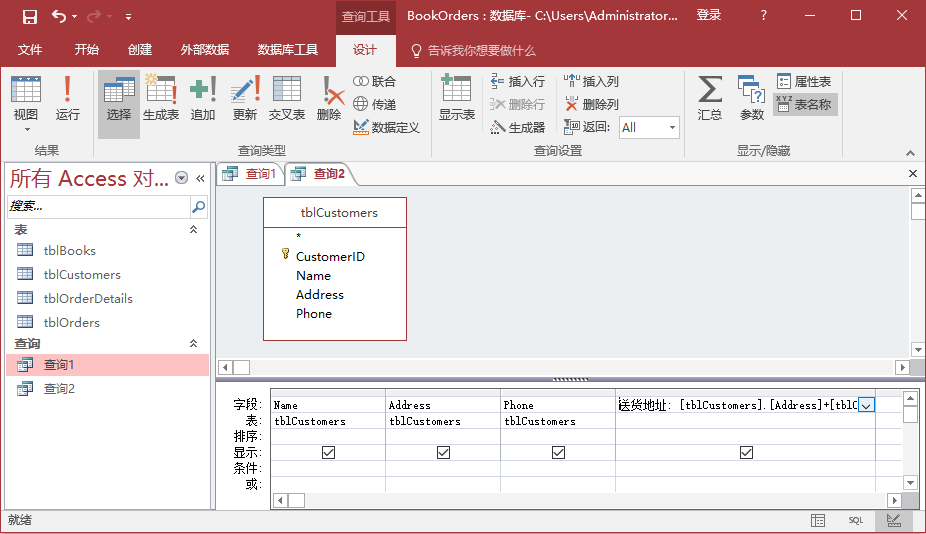Click the 运行 (Run) query icon
This screenshot has width=926, height=534.
coord(67,99)
